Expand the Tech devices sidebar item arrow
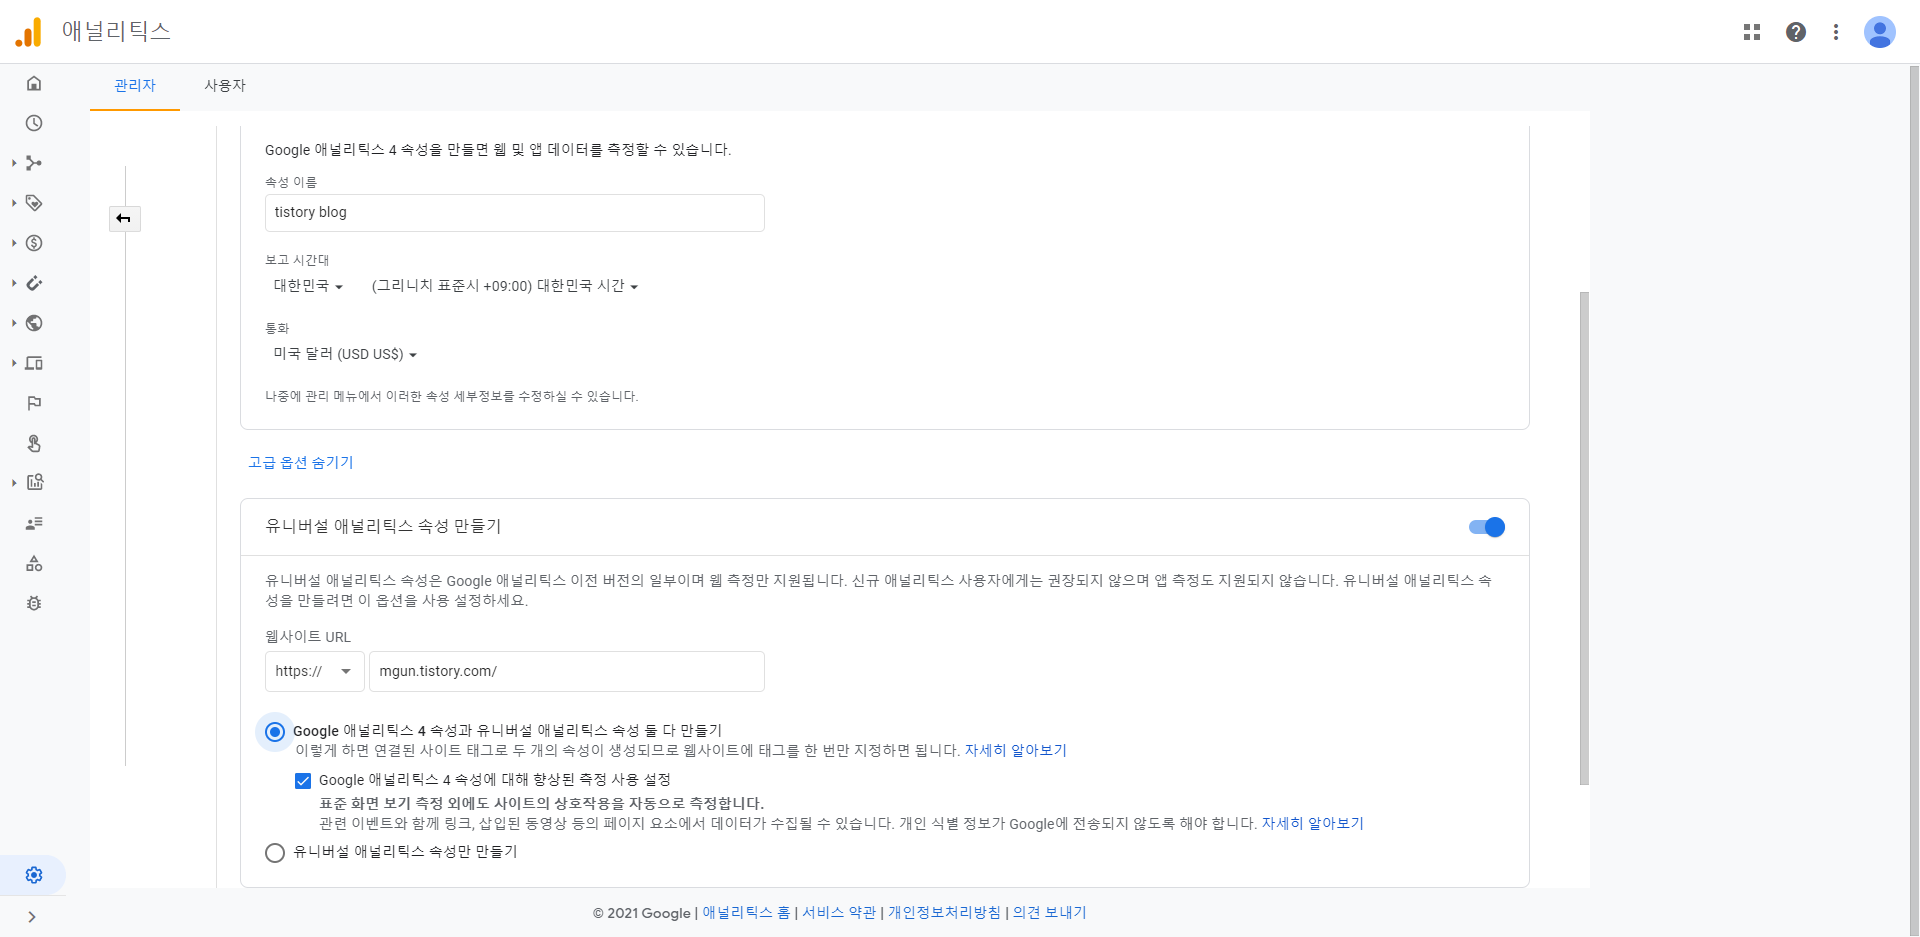The height and width of the screenshot is (937, 1920). coord(14,363)
